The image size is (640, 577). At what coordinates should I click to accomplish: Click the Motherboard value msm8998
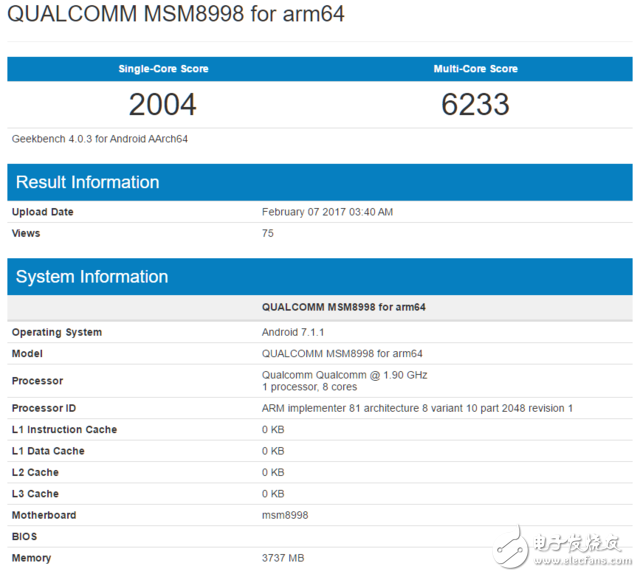point(284,515)
